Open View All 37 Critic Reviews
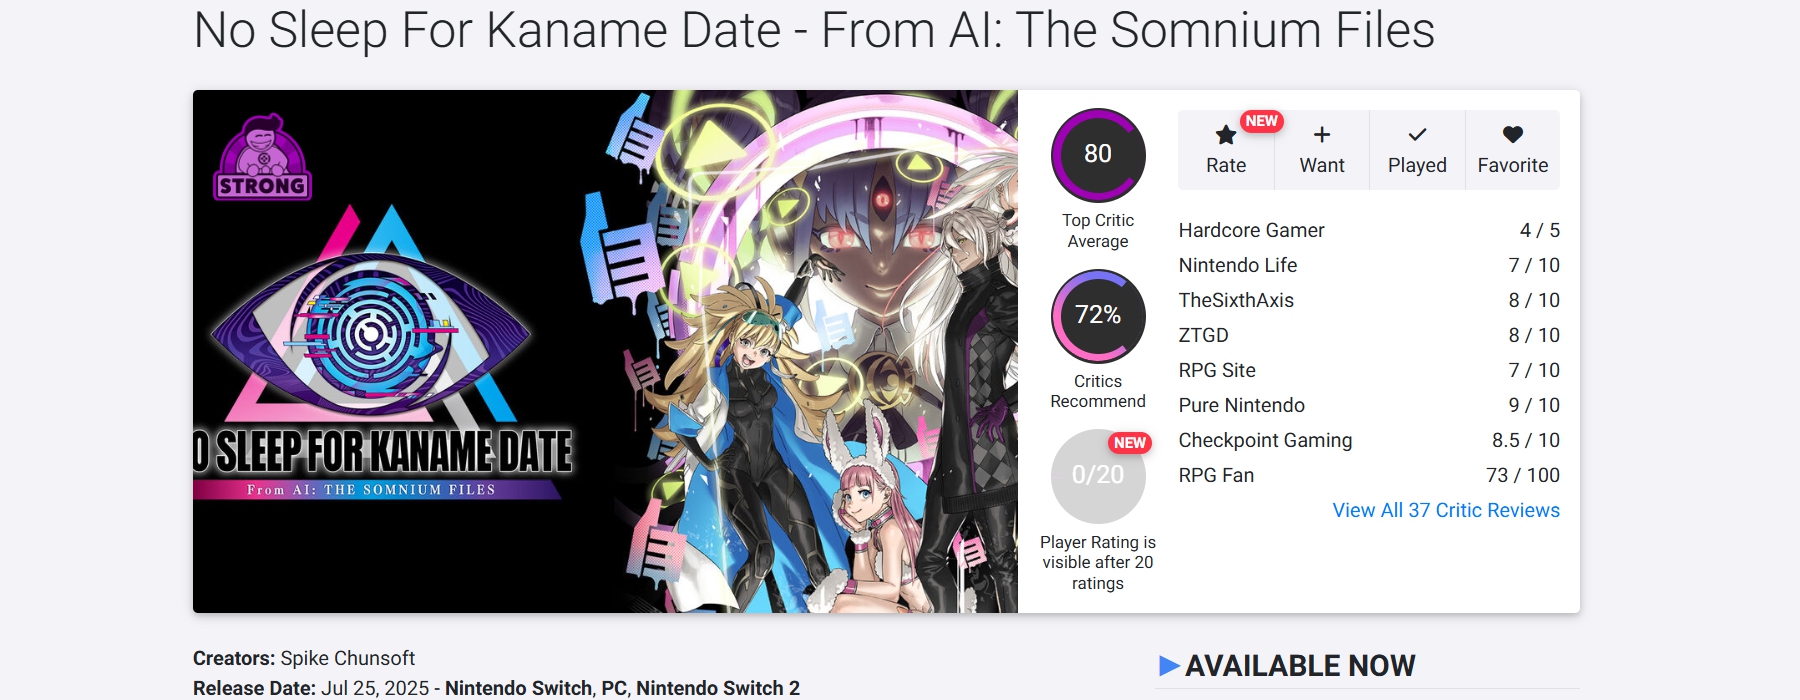Image resolution: width=1800 pixels, height=700 pixels. (x=1445, y=510)
